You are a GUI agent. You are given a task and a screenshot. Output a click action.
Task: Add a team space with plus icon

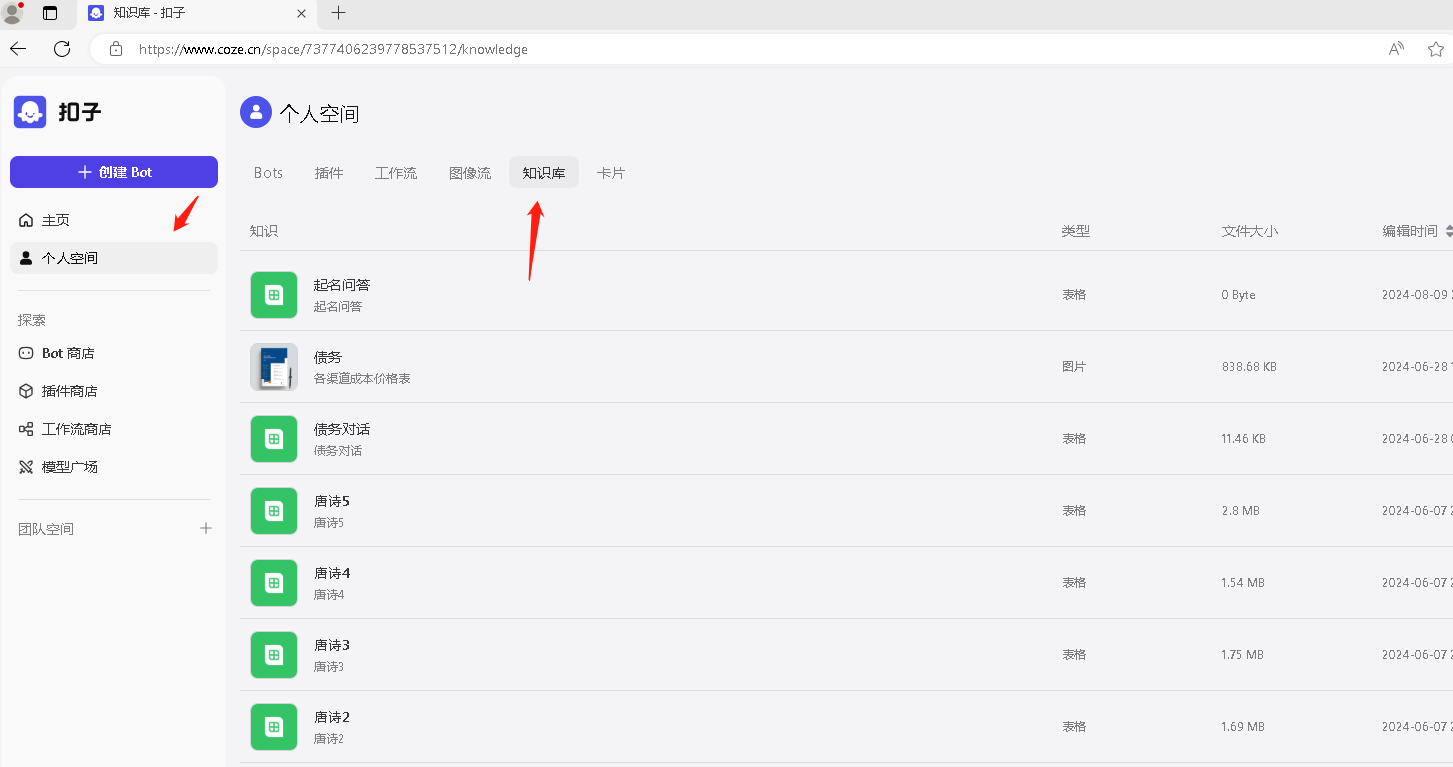point(206,528)
